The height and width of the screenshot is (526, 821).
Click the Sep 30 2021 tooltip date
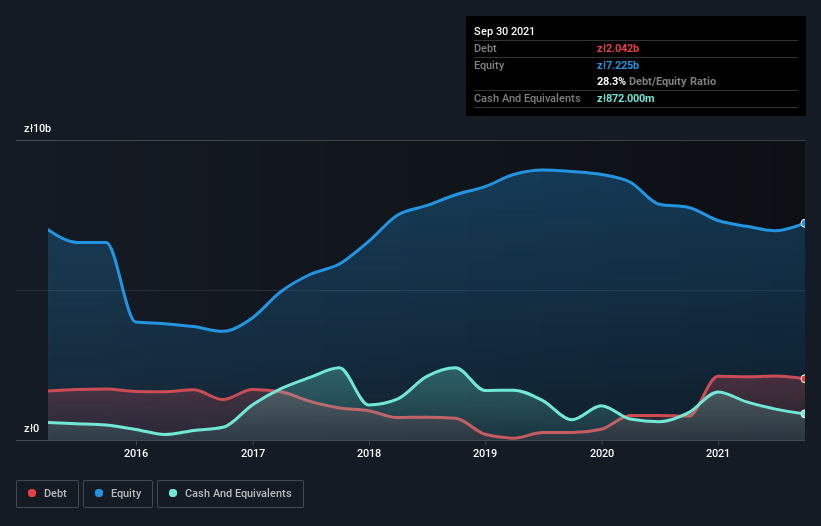click(x=504, y=31)
